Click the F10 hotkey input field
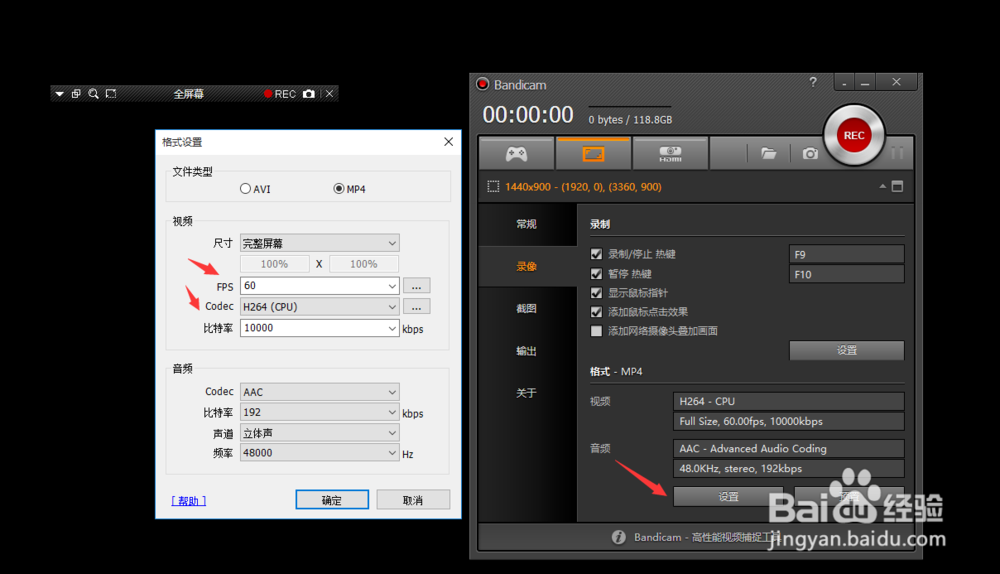Viewport: 1000px width, 574px height. pyautogui.click(x=847, y=274)
